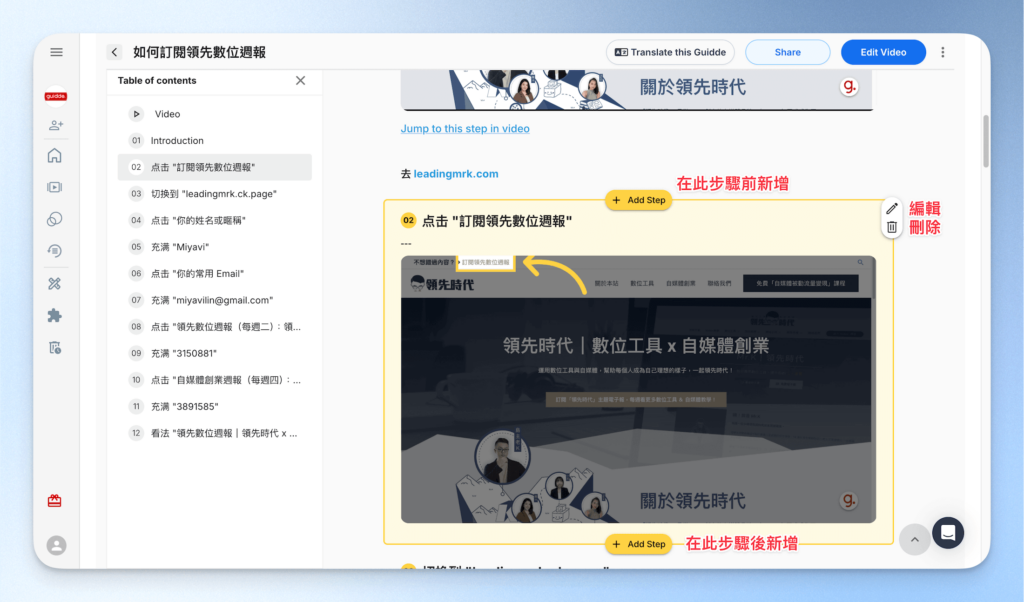Open the Jump to this step in video link
The width and height of the screenshot is (1024, 602).
pyautogui.click(x=465, y=129)
